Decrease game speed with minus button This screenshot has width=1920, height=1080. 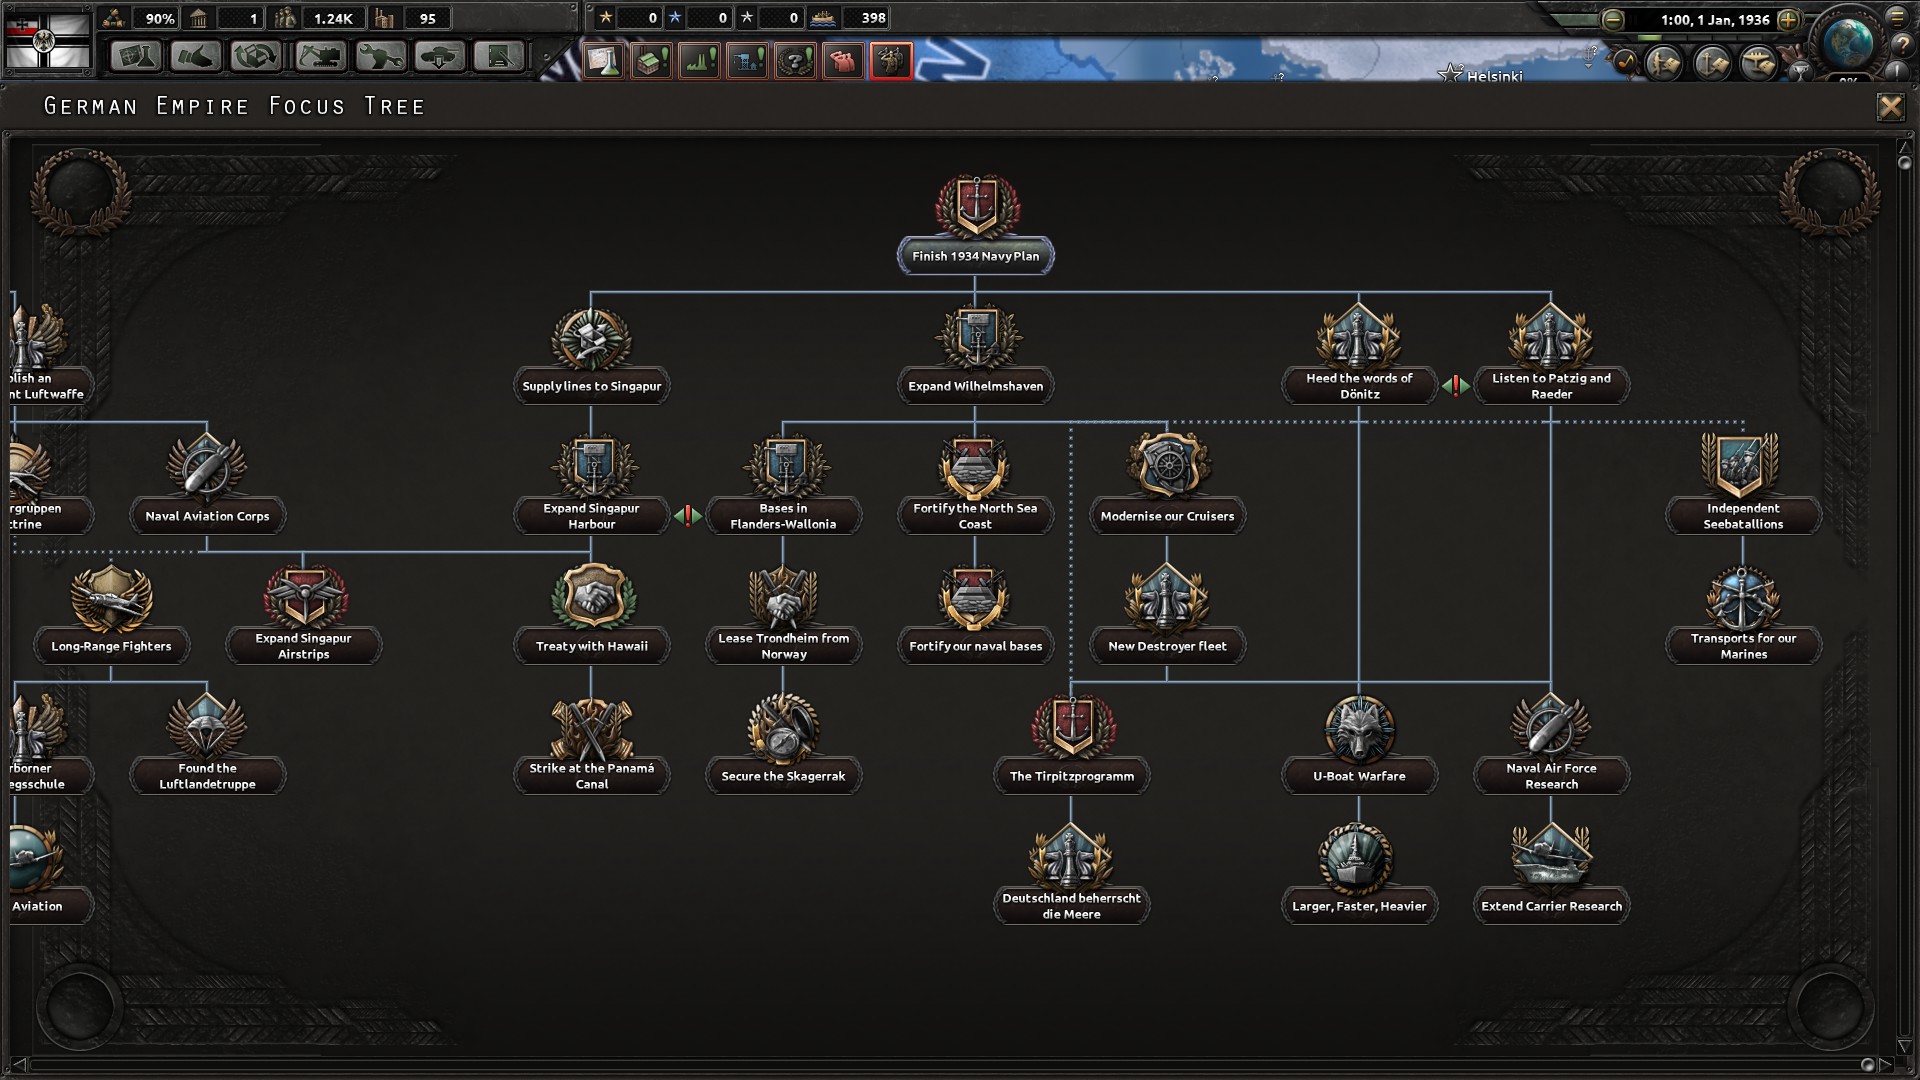1613,19
